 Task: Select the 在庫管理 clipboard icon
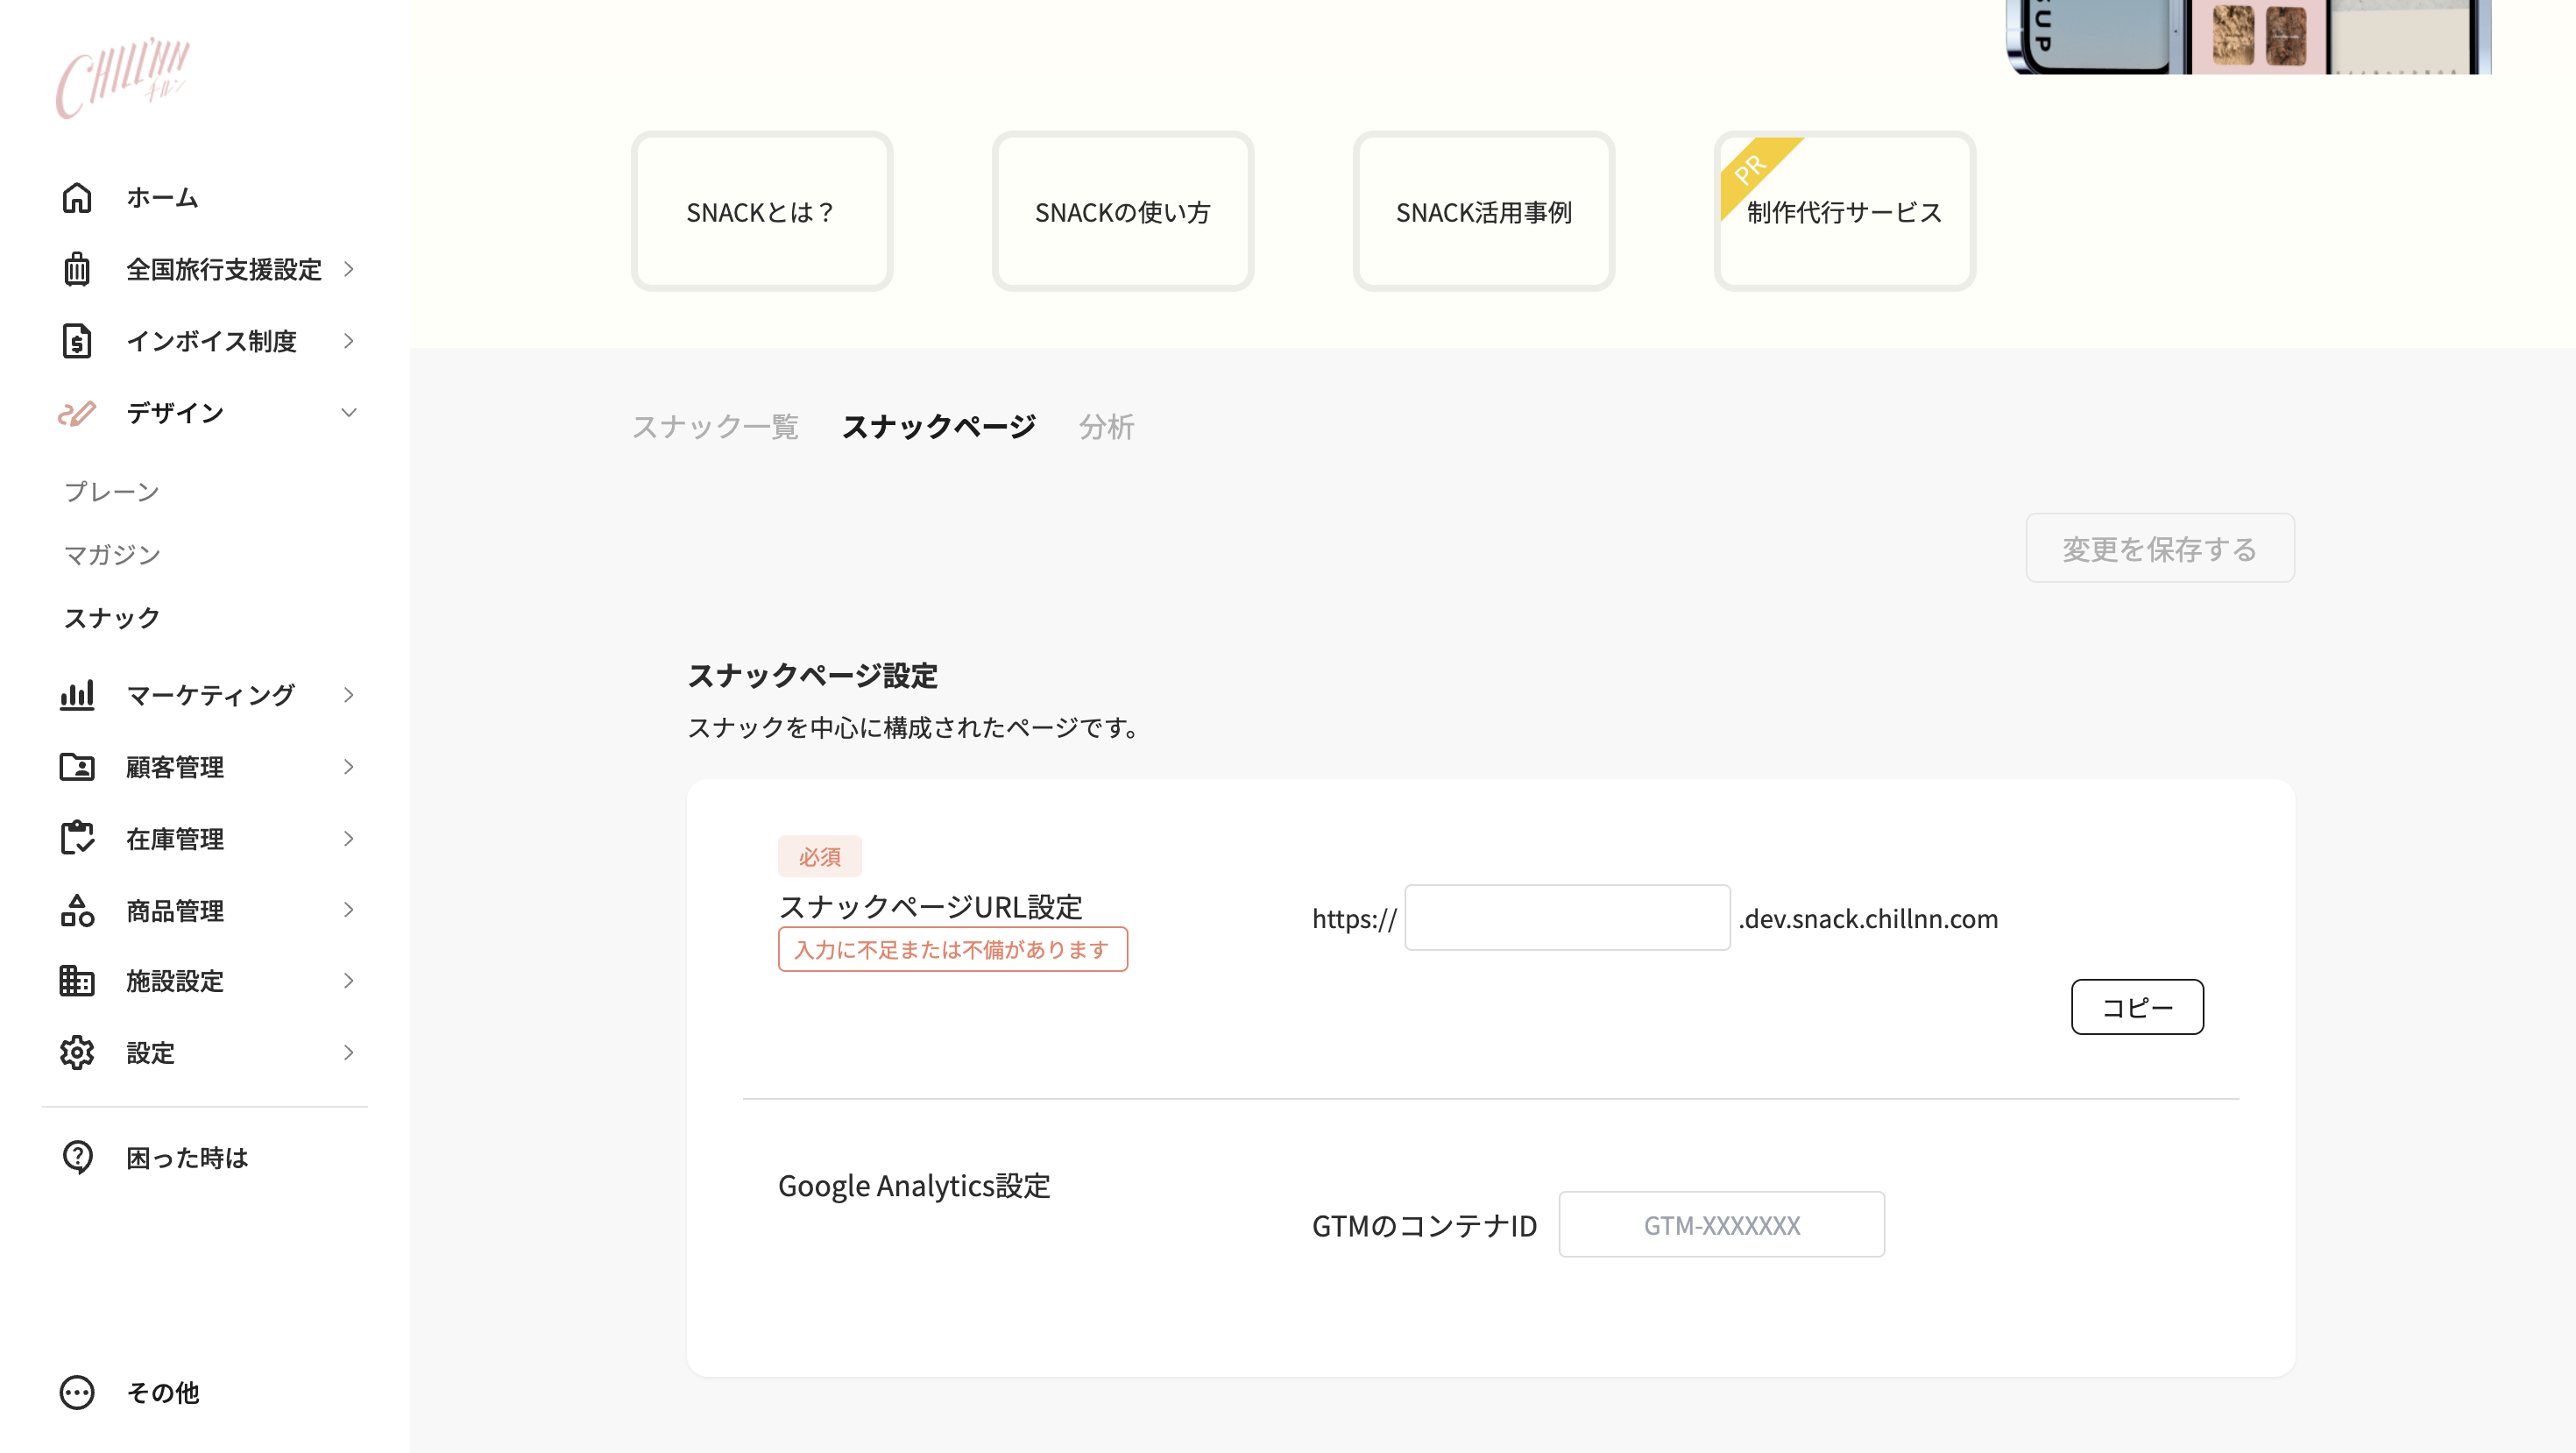pos(78,839)
